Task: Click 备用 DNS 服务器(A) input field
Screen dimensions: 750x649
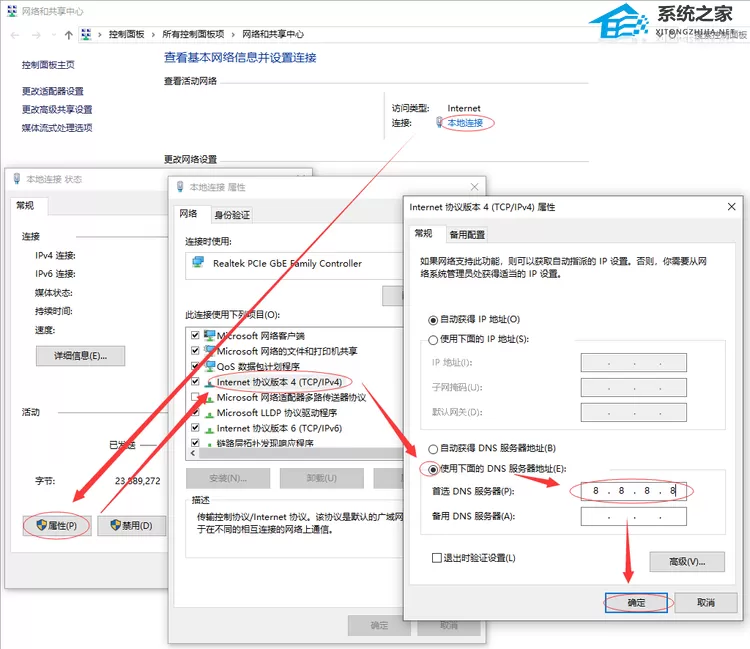Action: coord(634,517)
